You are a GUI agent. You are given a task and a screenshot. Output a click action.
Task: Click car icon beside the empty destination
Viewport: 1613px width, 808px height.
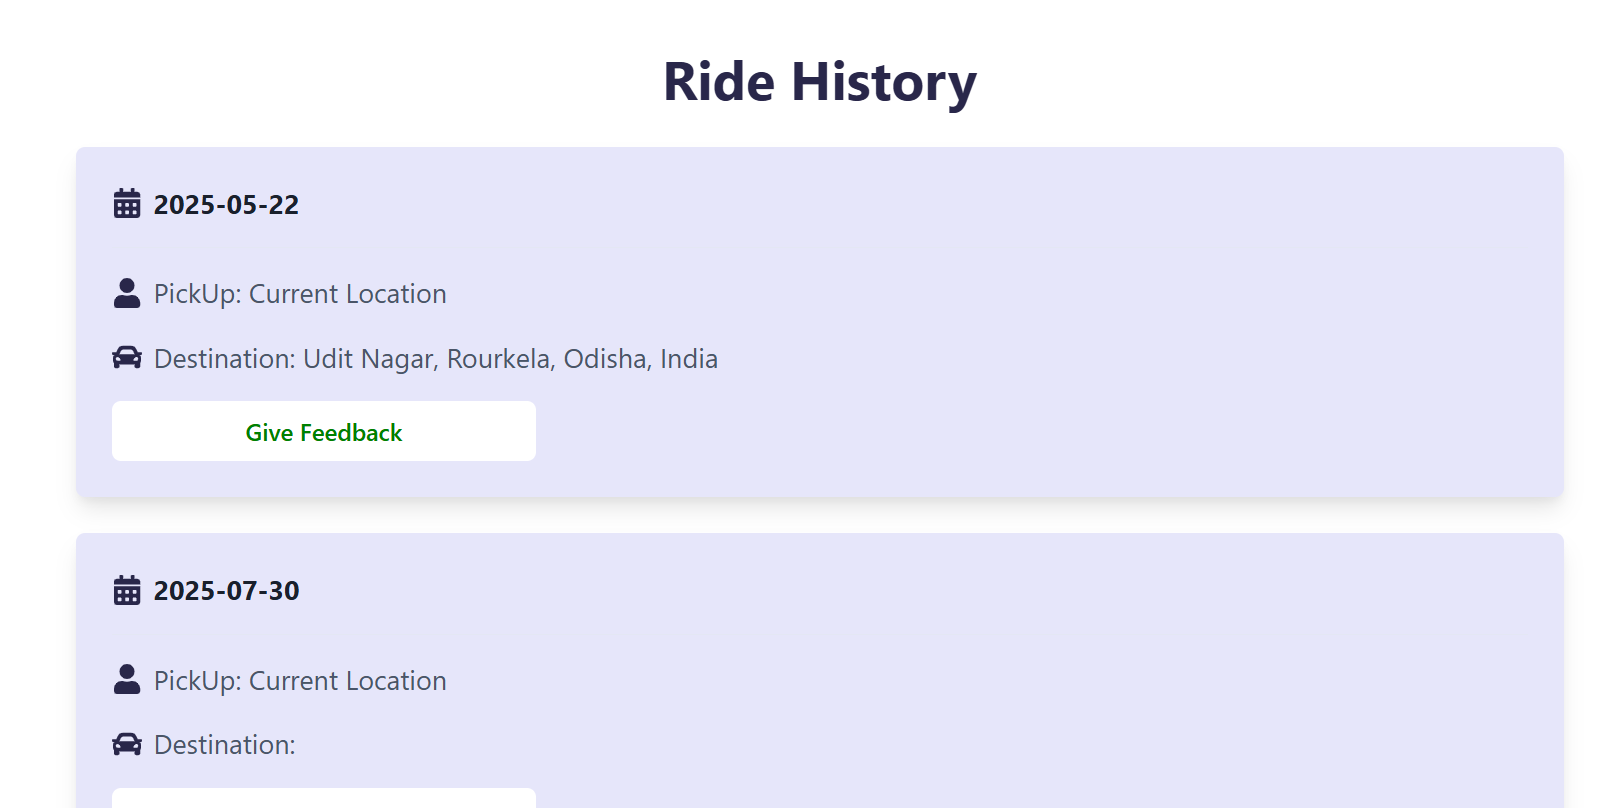click(127, 744)
